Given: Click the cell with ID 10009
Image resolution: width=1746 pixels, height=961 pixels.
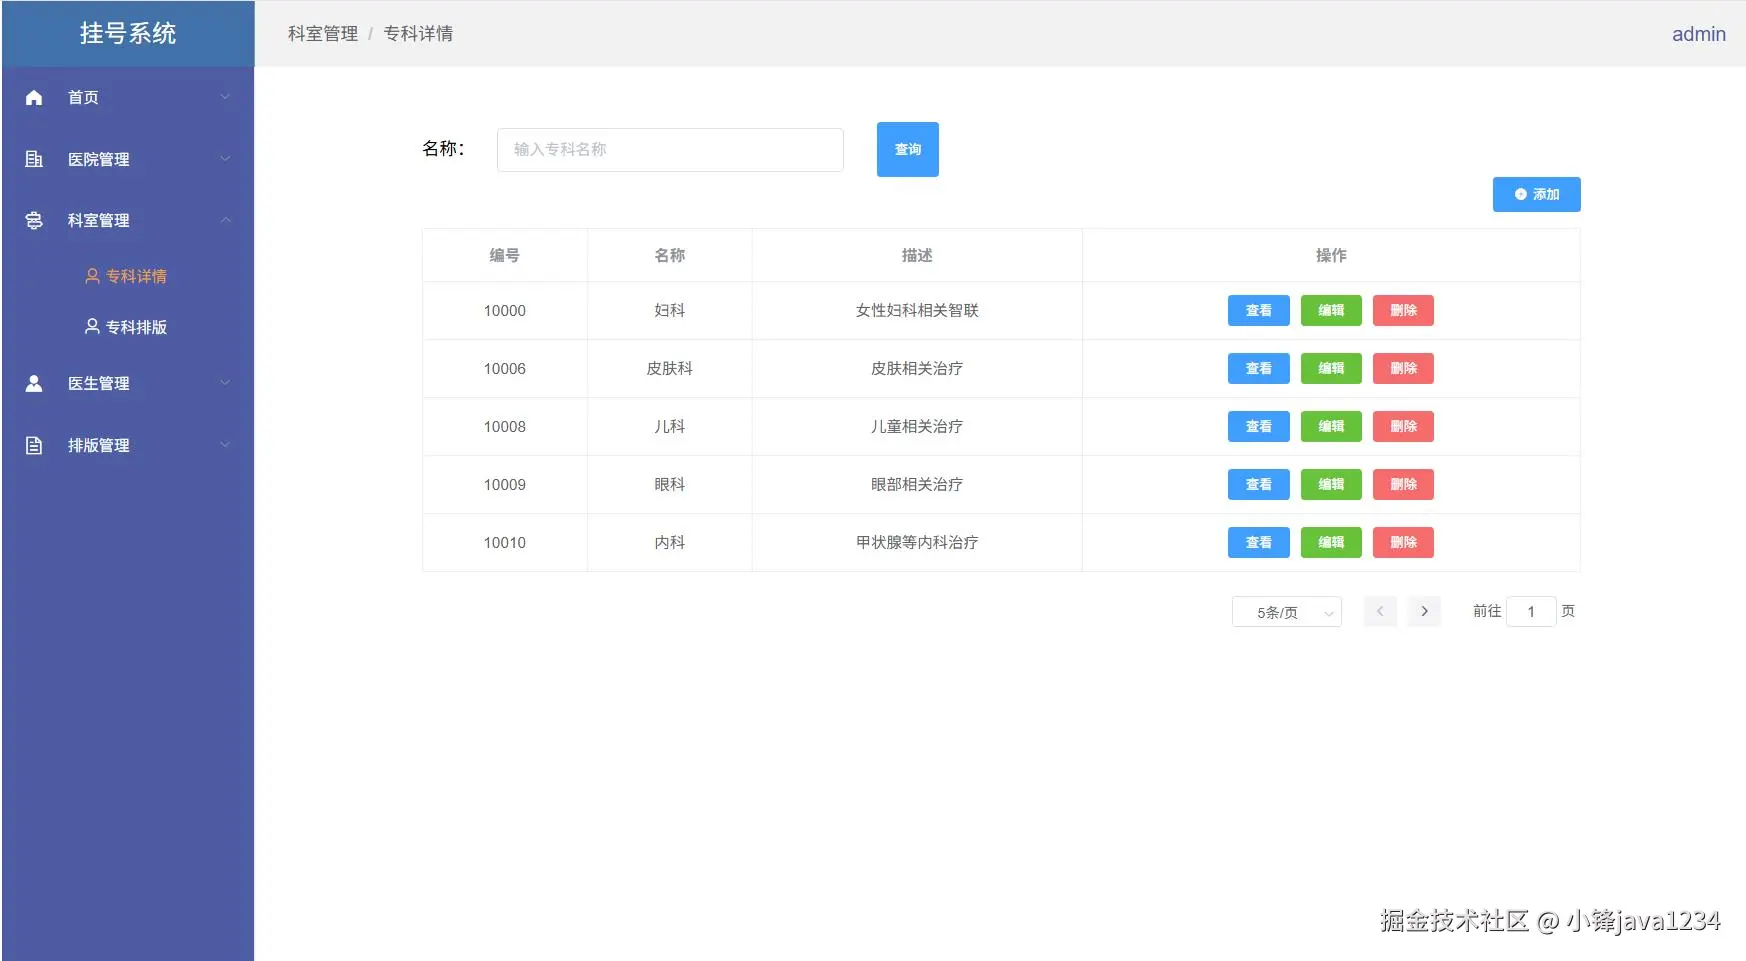Looking at the screenshot, I should click(x=505, y=485).
